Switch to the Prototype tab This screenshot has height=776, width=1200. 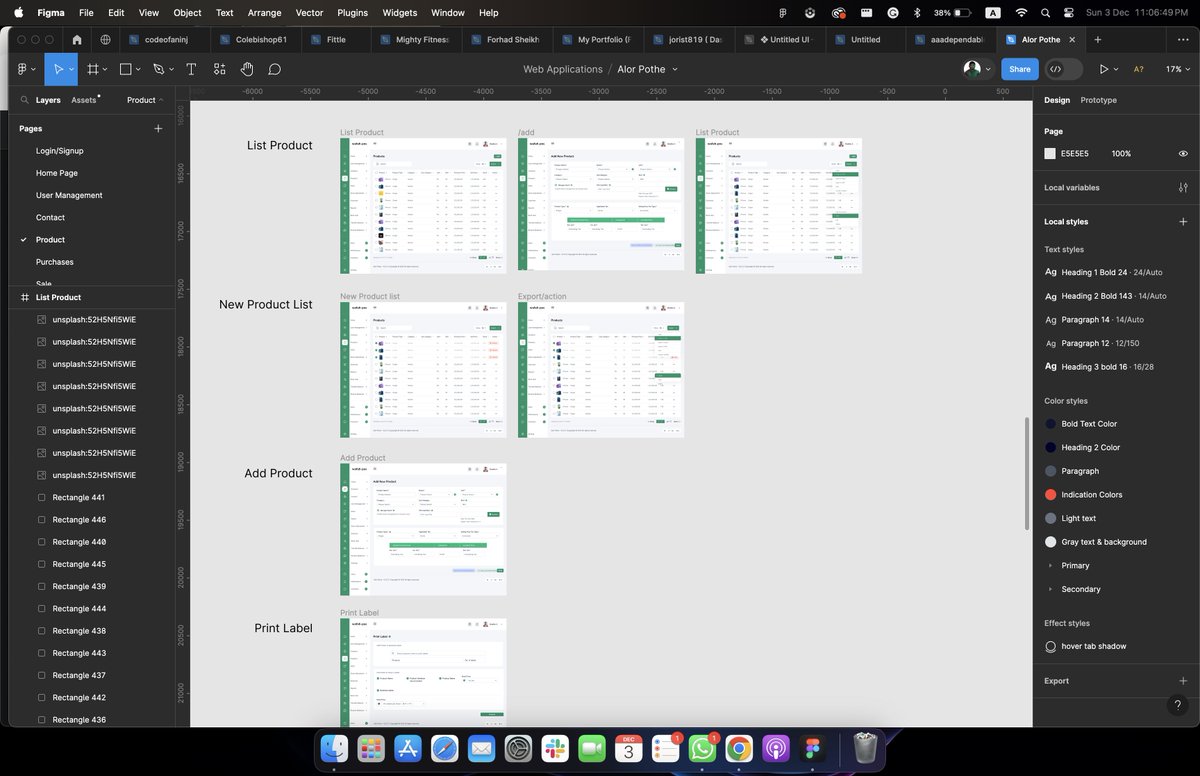click(1100, 99)
